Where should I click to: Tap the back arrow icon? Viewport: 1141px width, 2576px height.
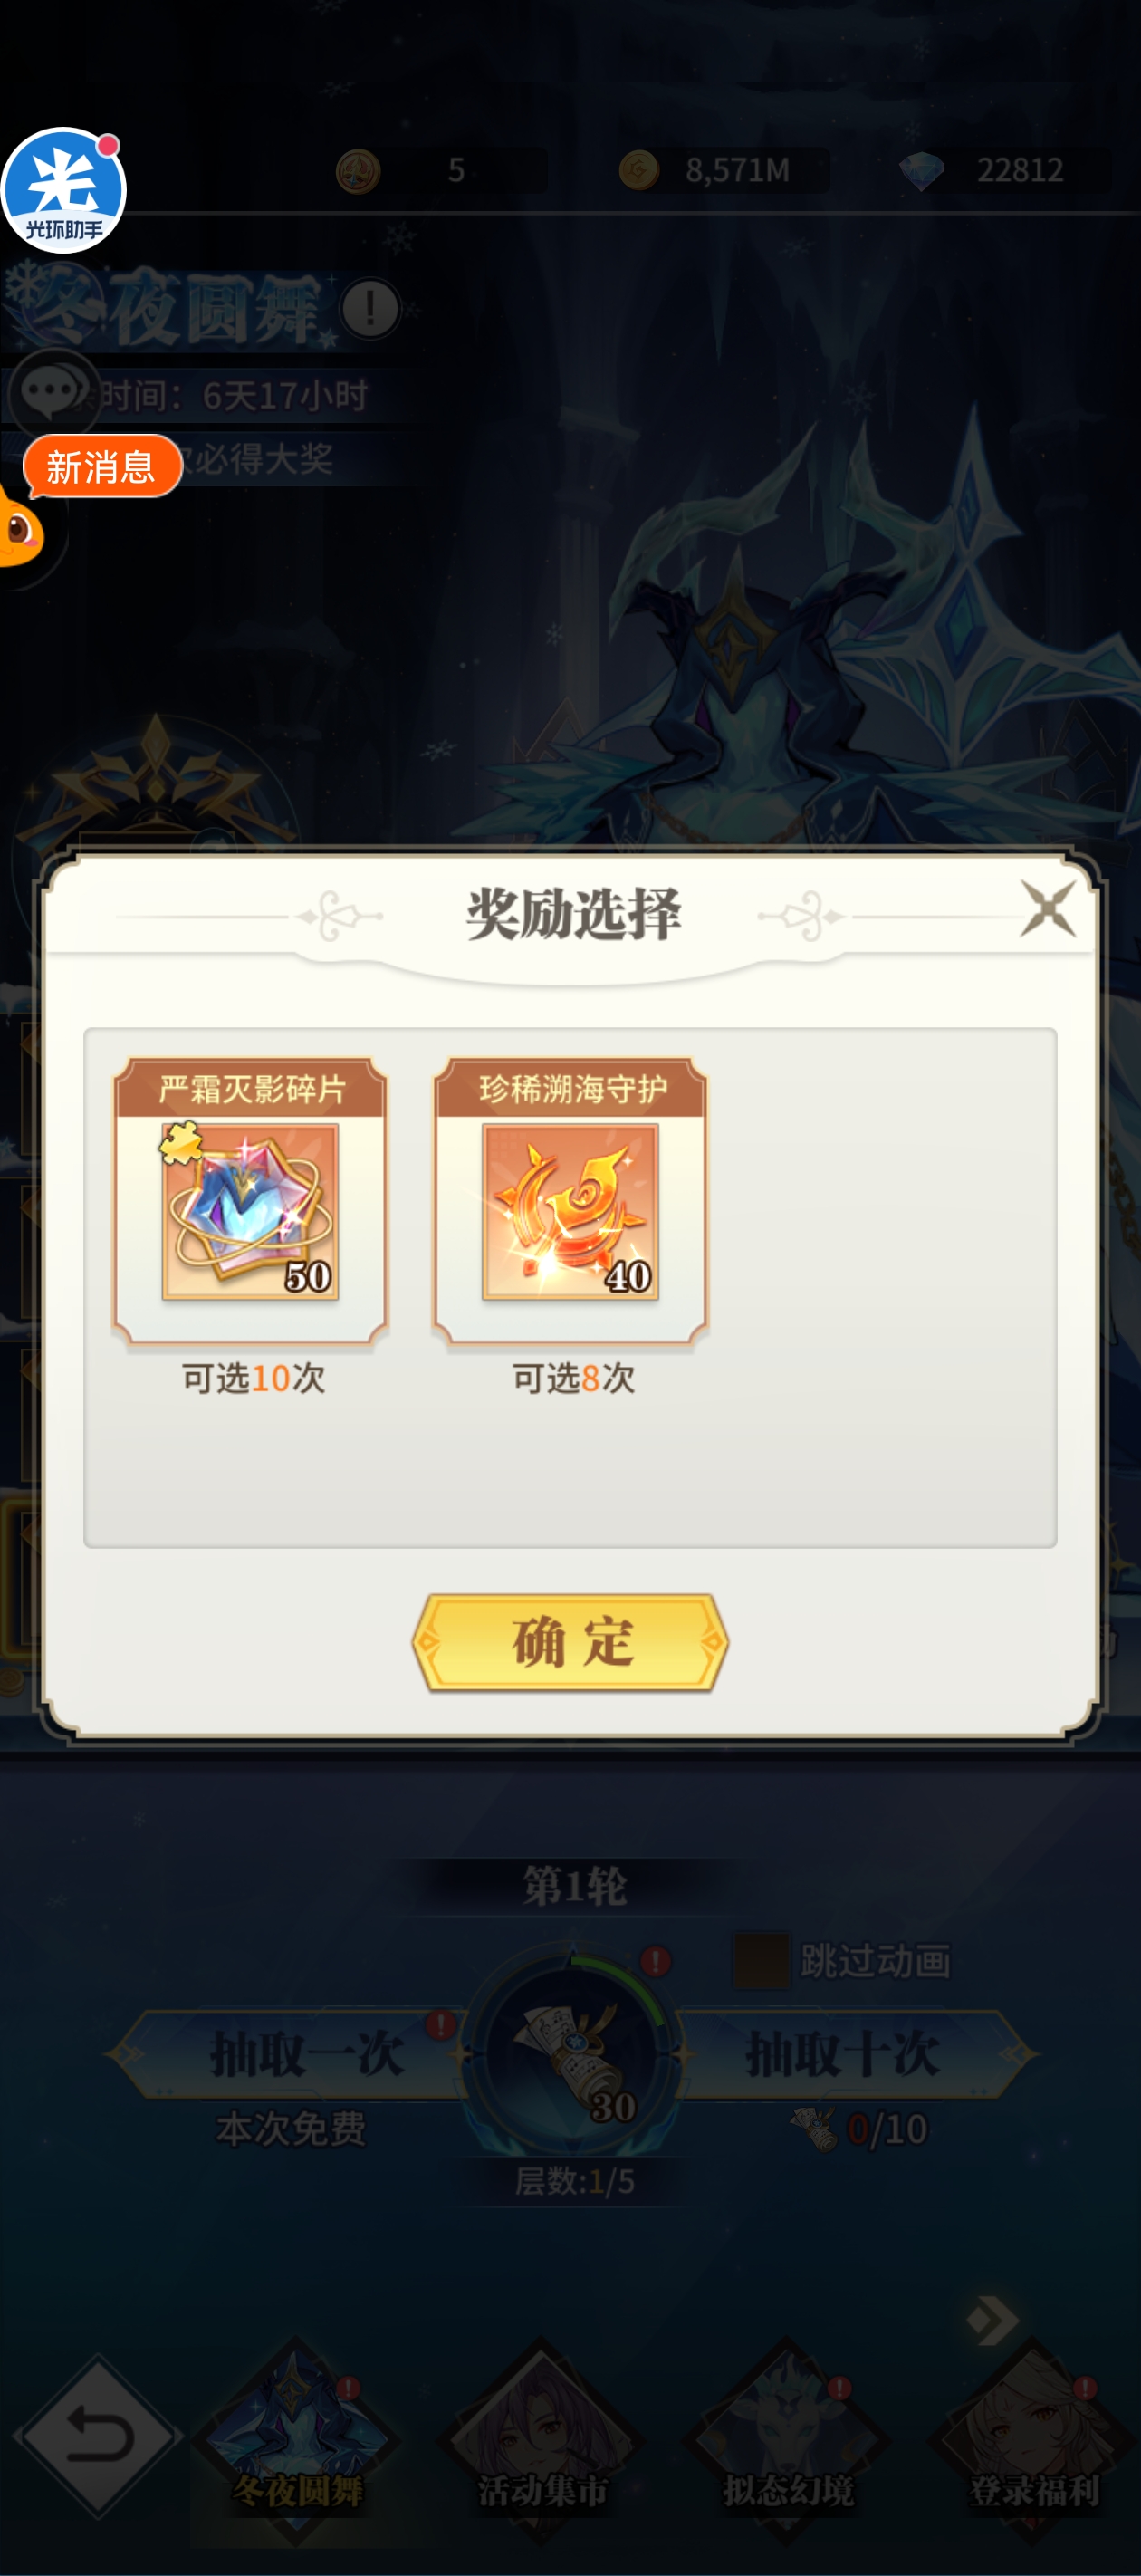click(97, 2436)
